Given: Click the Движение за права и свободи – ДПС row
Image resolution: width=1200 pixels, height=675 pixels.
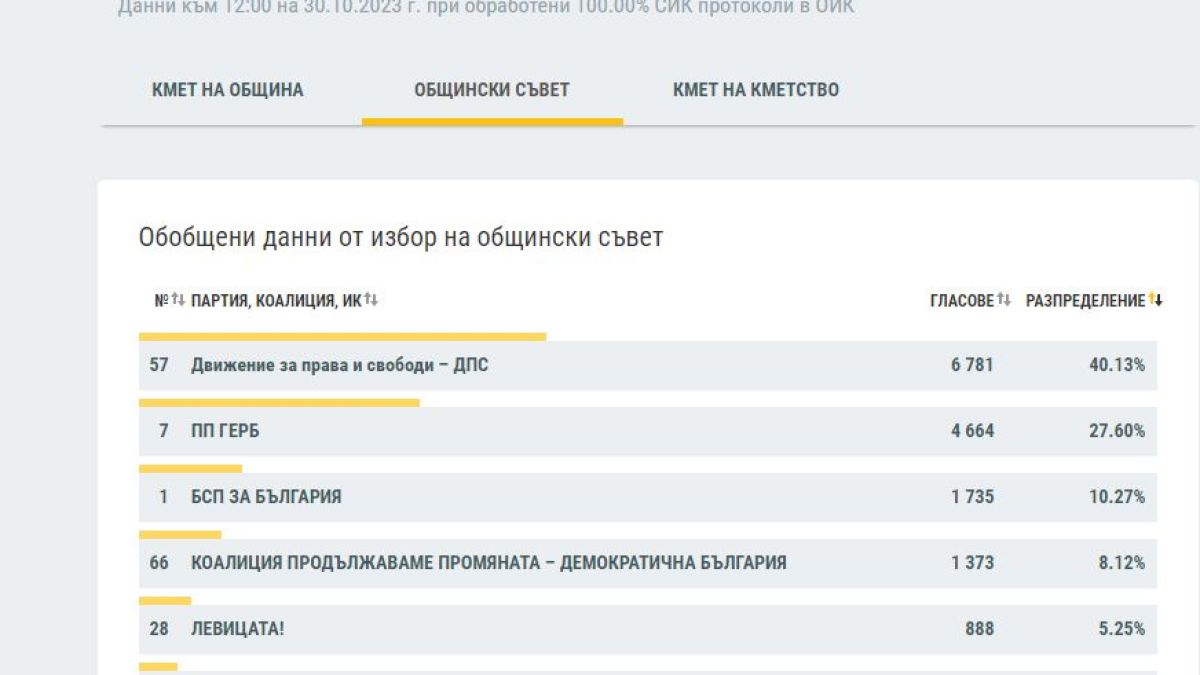Looking at the screenshot, I should 648,365.
